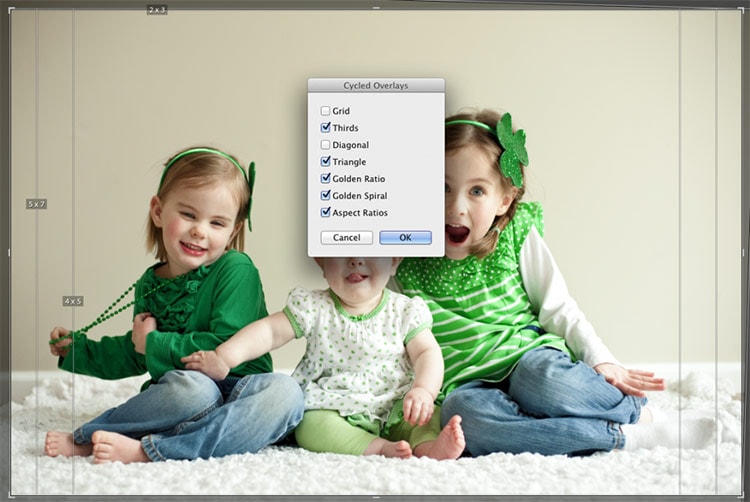Select the 4 x 5 aspect ratio label
This screenshot has width=750, height=502.
[73, 301]
